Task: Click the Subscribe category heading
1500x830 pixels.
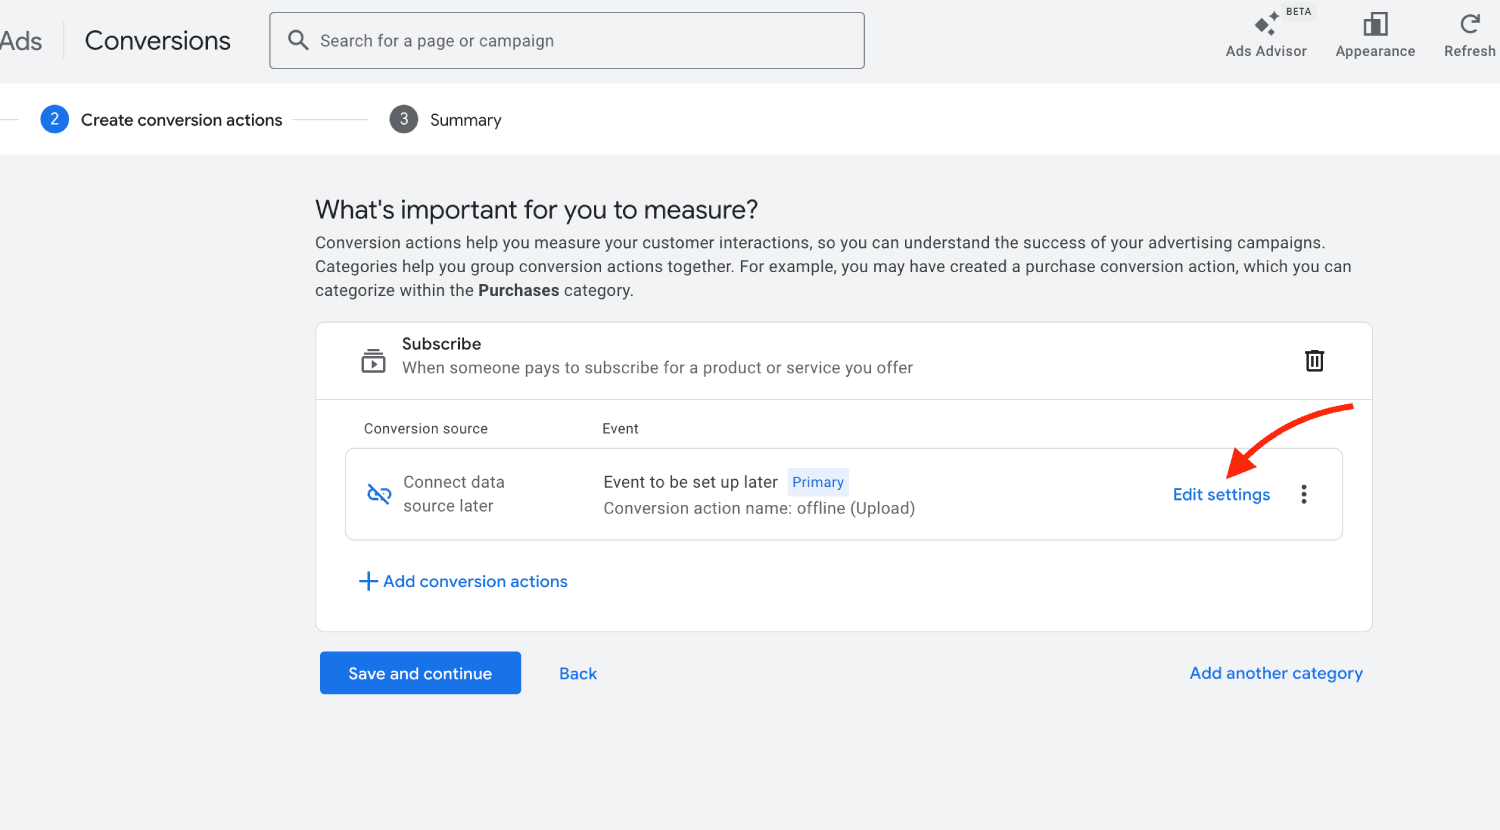Action: point(441,343)
